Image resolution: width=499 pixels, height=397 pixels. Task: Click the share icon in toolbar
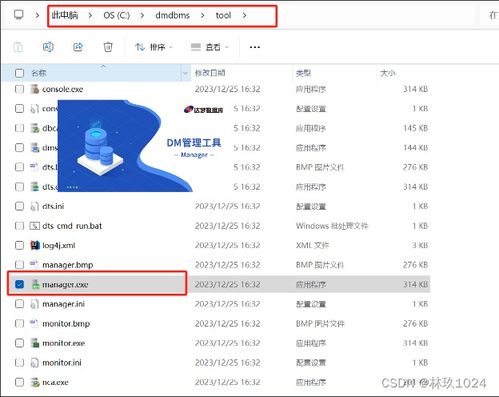click(x=78, y=47)
